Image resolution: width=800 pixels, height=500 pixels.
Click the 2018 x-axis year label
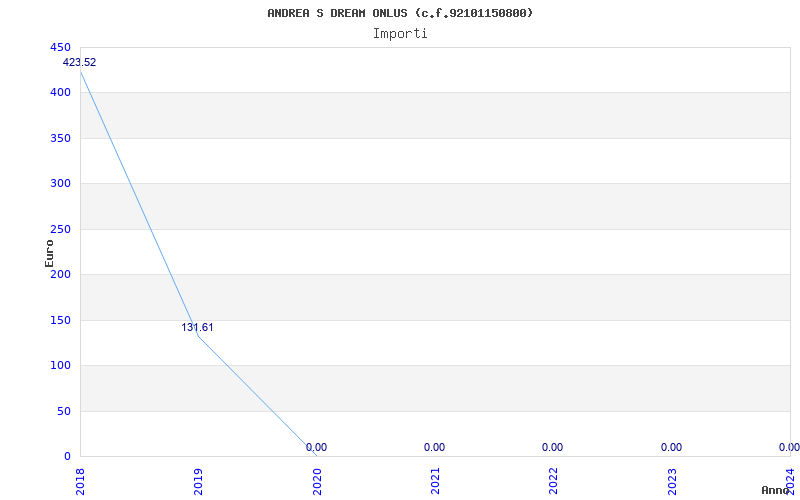(x=80, y=482)
